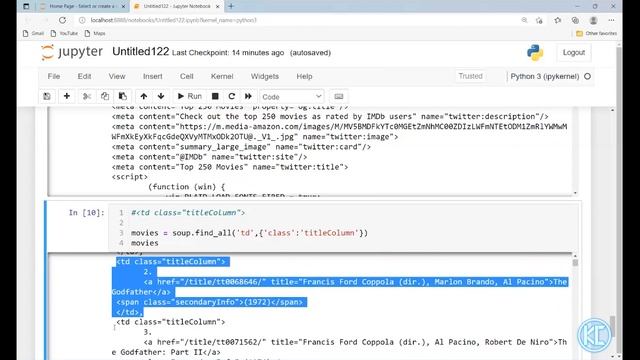Open the Kernel menu
Image resolution: width=640 pixels, height=360 pixels.
[x=222, y=76]
